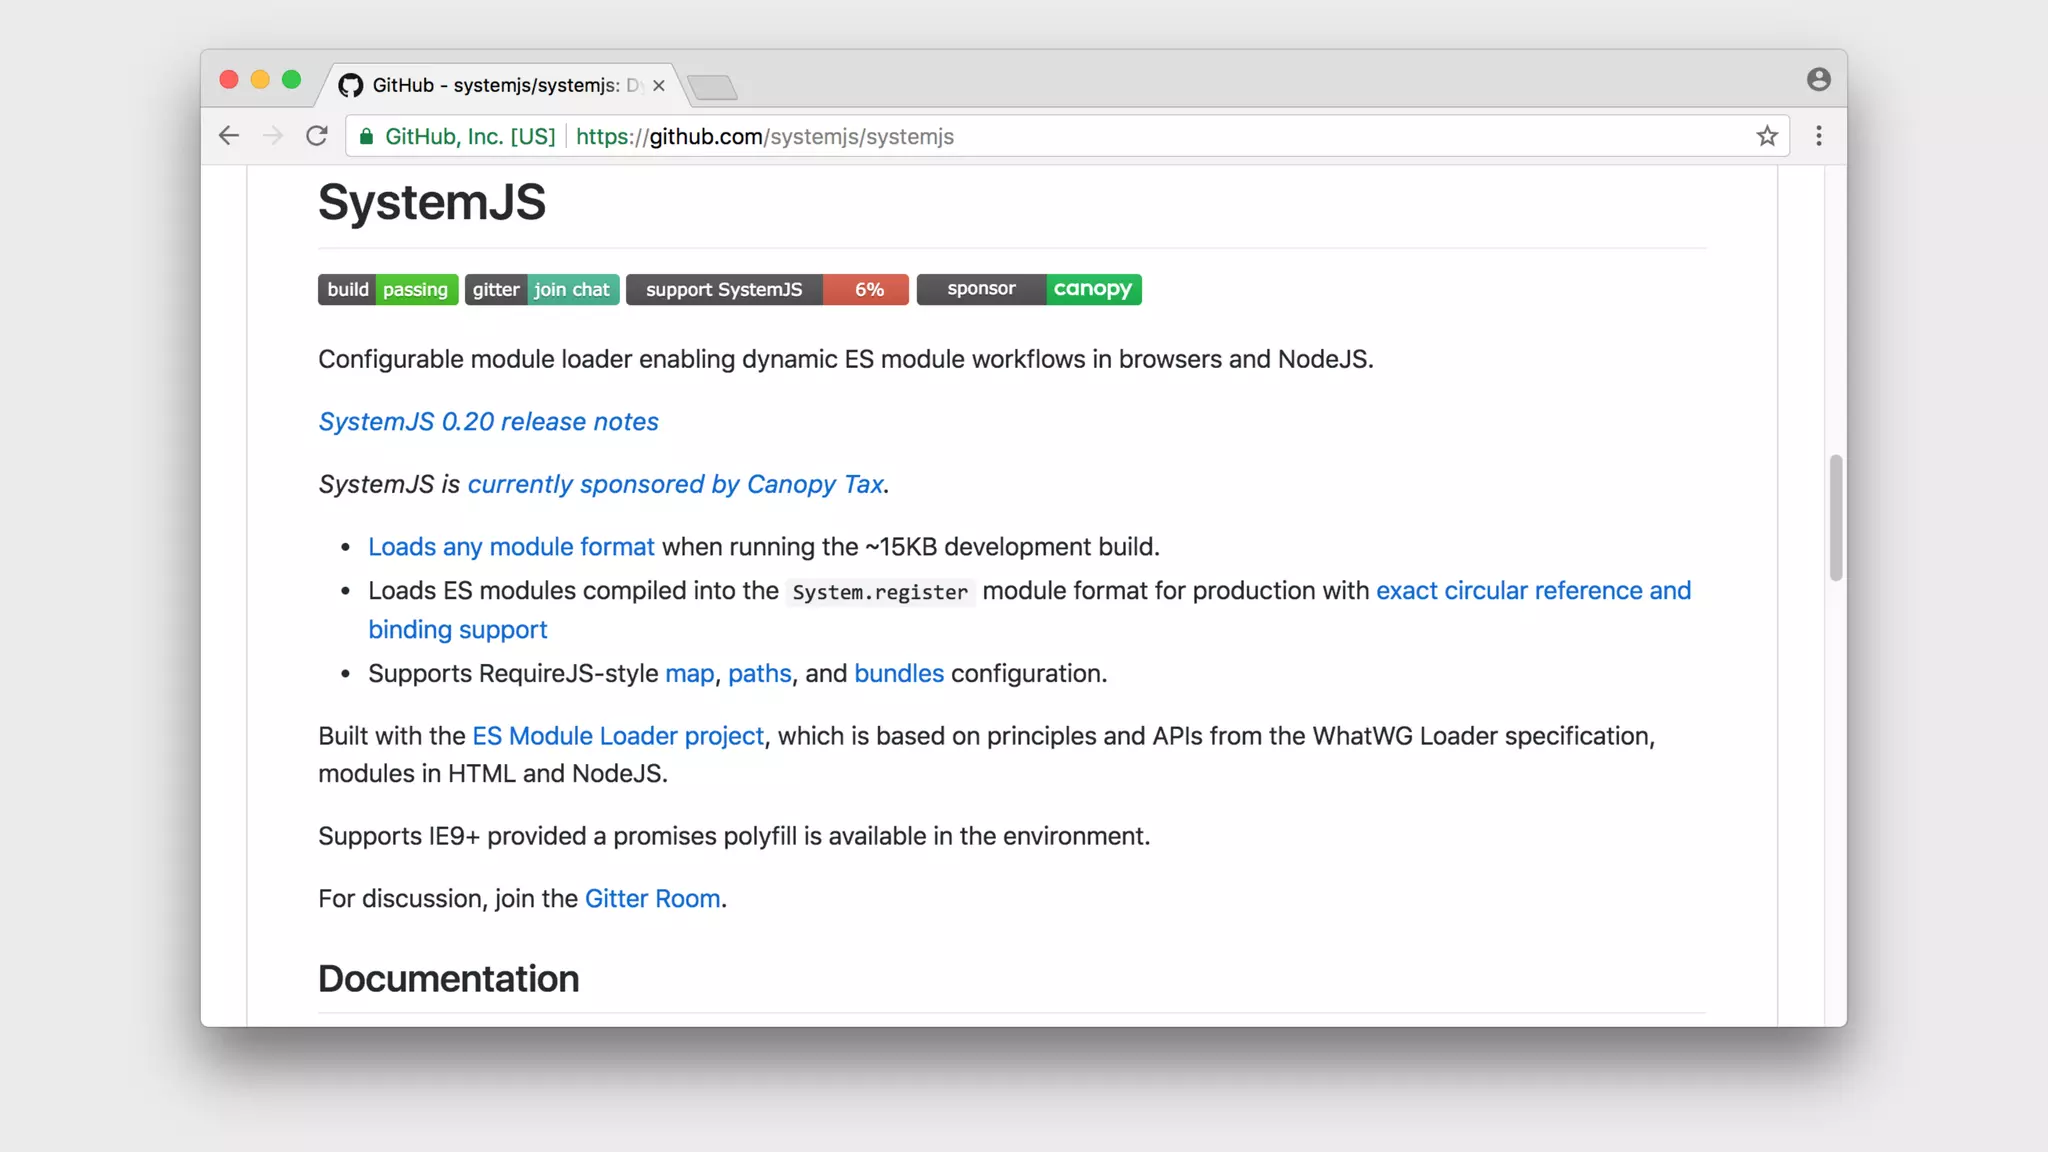Screen dimensions: 2048x1152
Task: Open currently sponsored by Canopy Tax link
Action: 675,485
